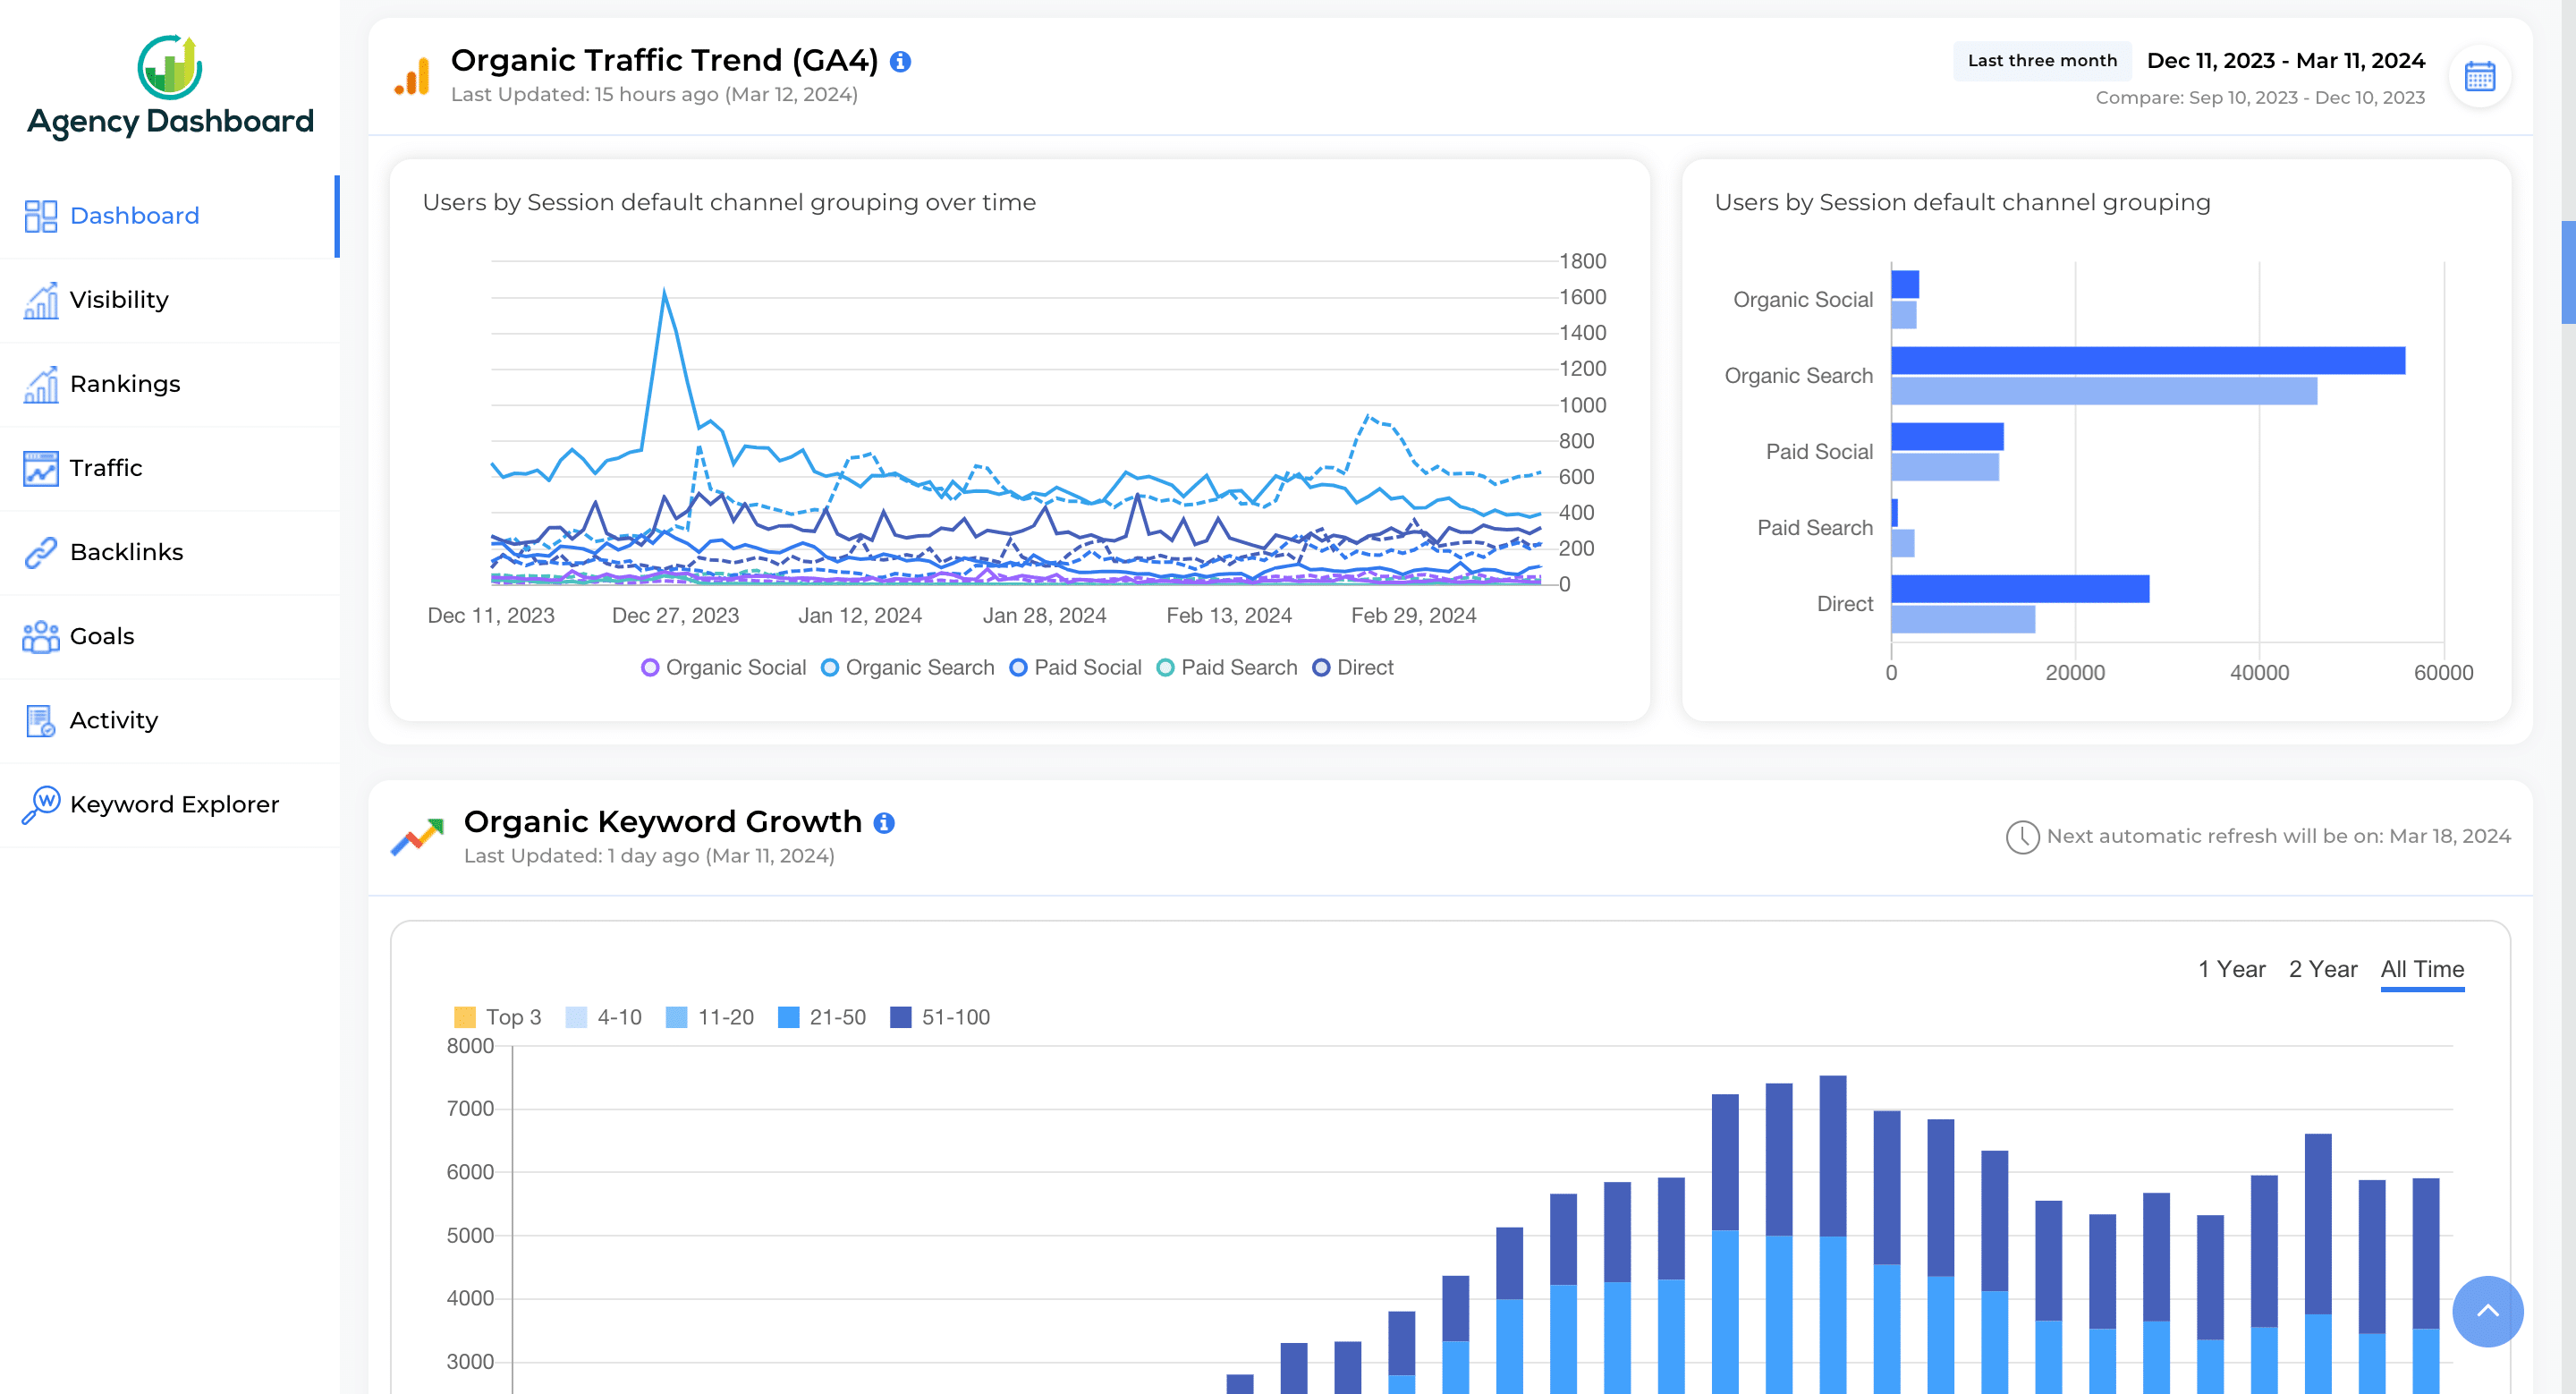Image resolution: width=2576 pixels, height=1394 pixels.
Task: Select the 1 Year range tab
Action: 2231,969
